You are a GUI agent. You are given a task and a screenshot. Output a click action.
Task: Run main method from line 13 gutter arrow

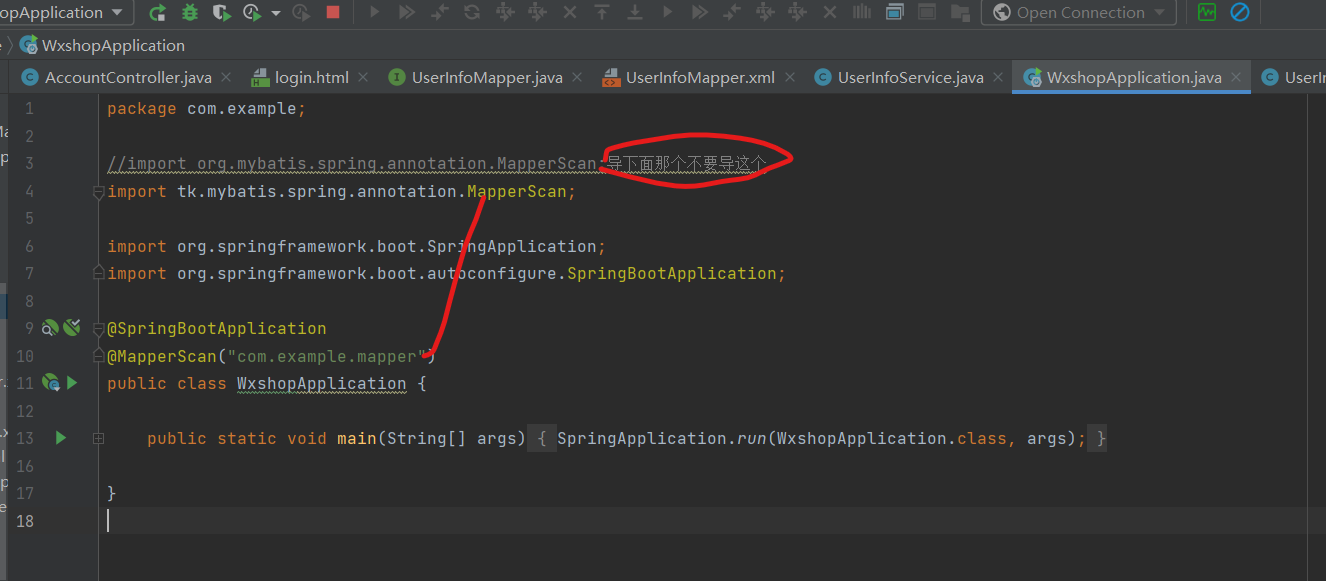click(61, 437)
